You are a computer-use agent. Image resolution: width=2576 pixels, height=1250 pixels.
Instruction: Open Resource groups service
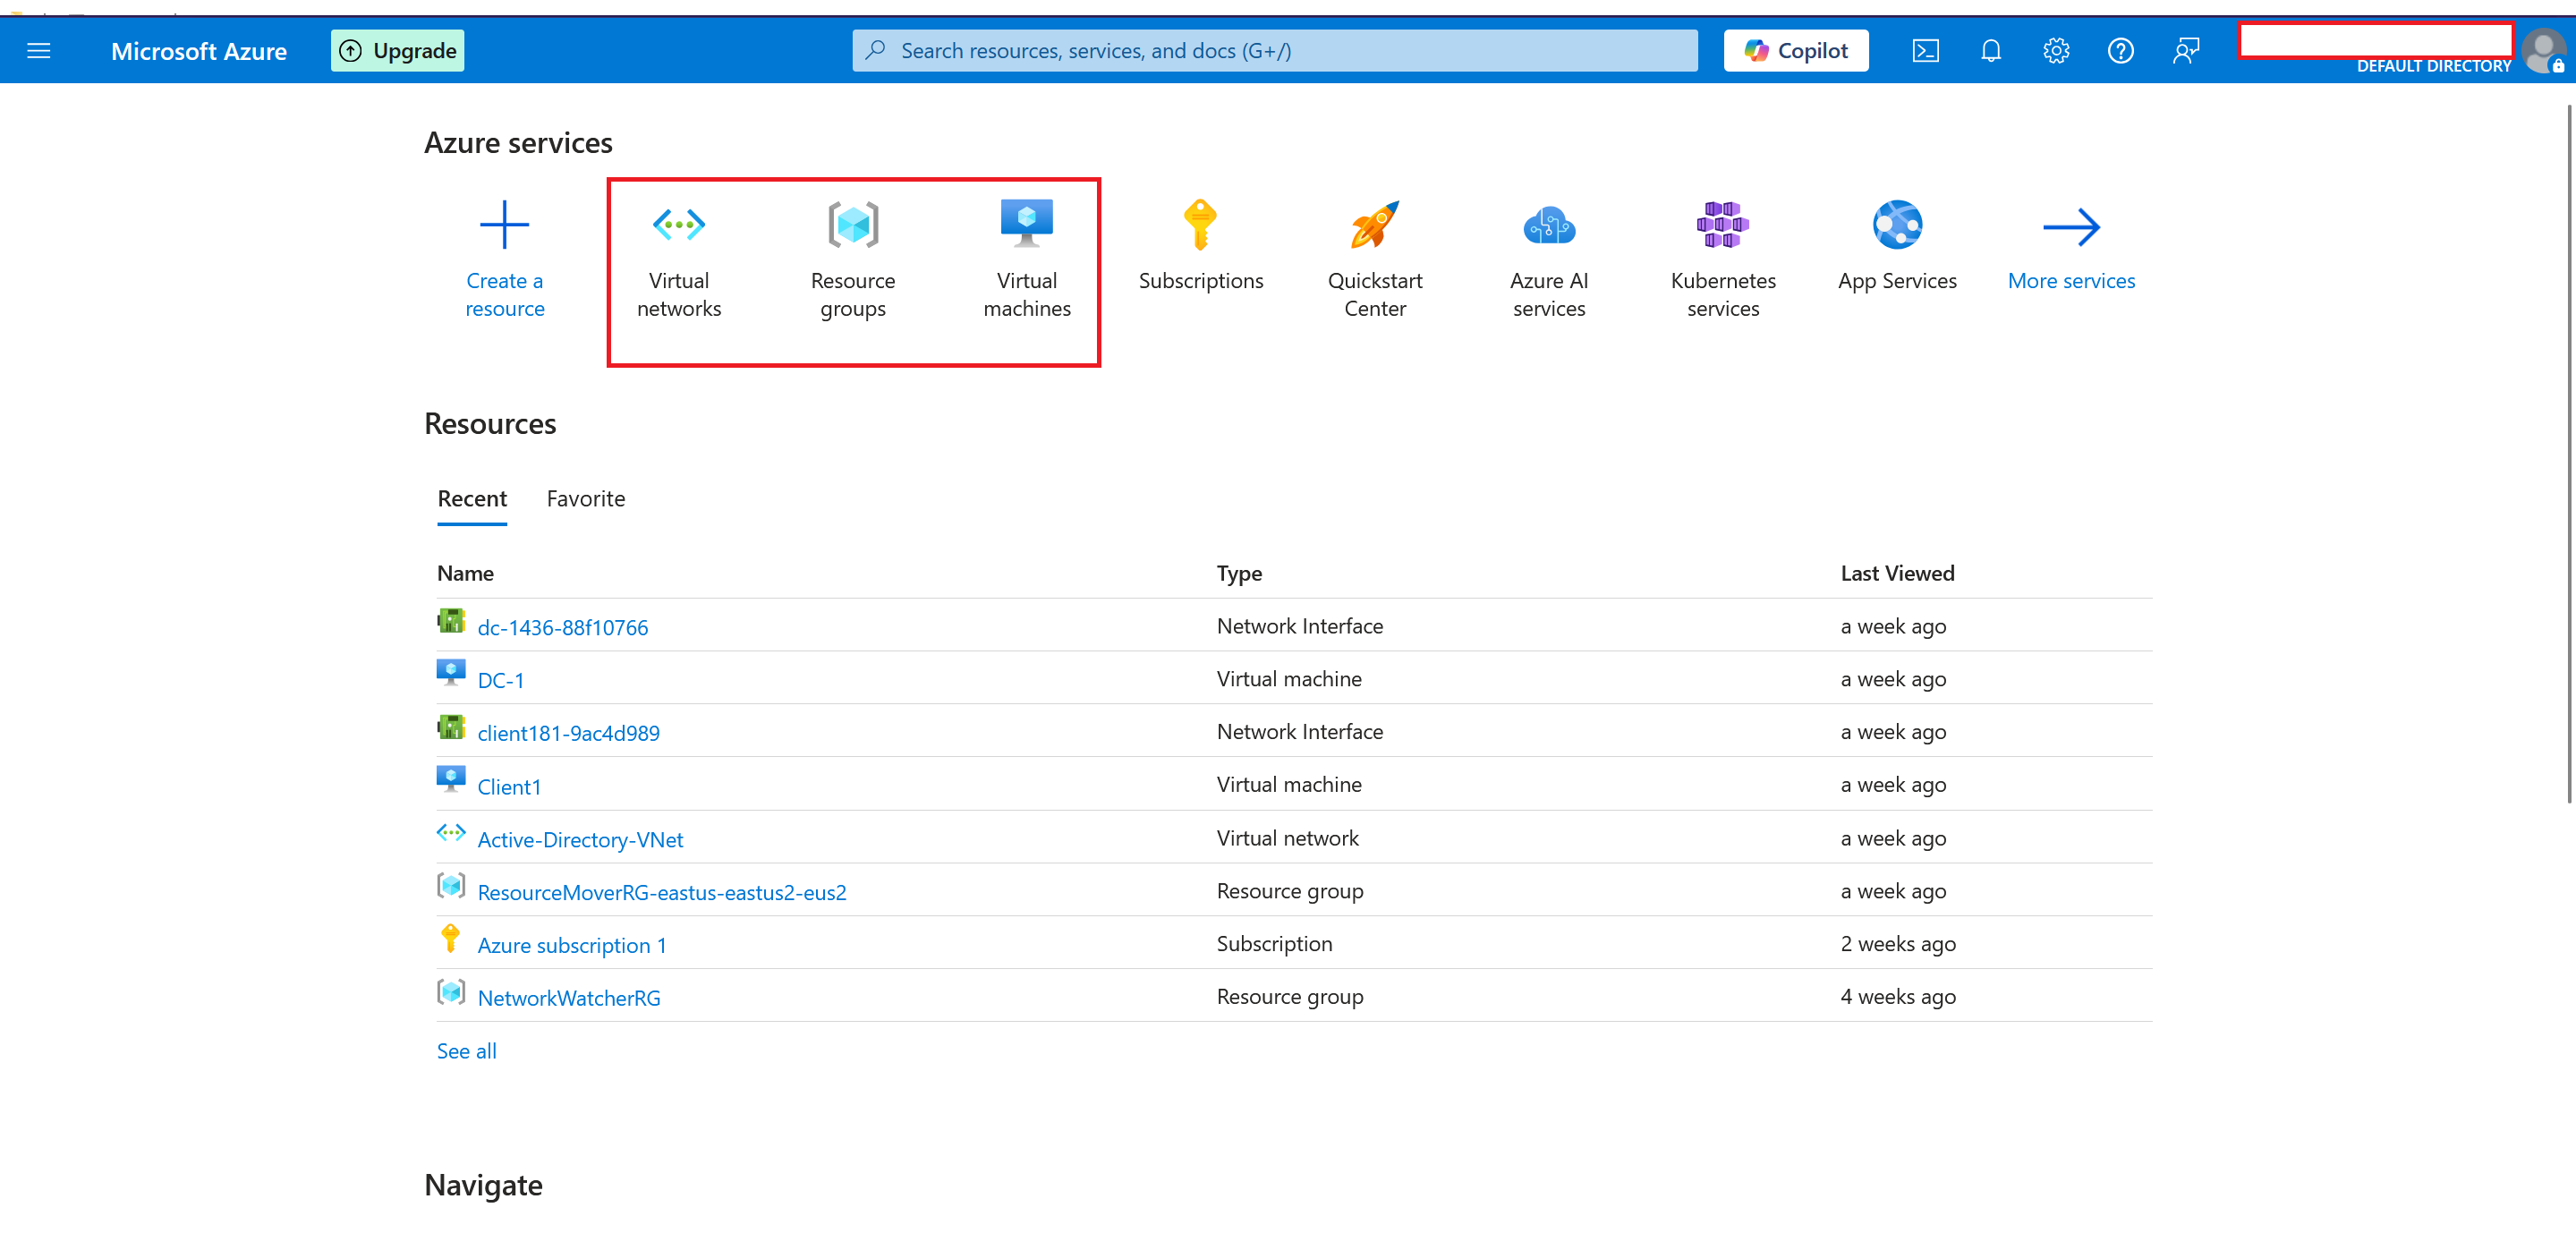click(x=853, y=261)
